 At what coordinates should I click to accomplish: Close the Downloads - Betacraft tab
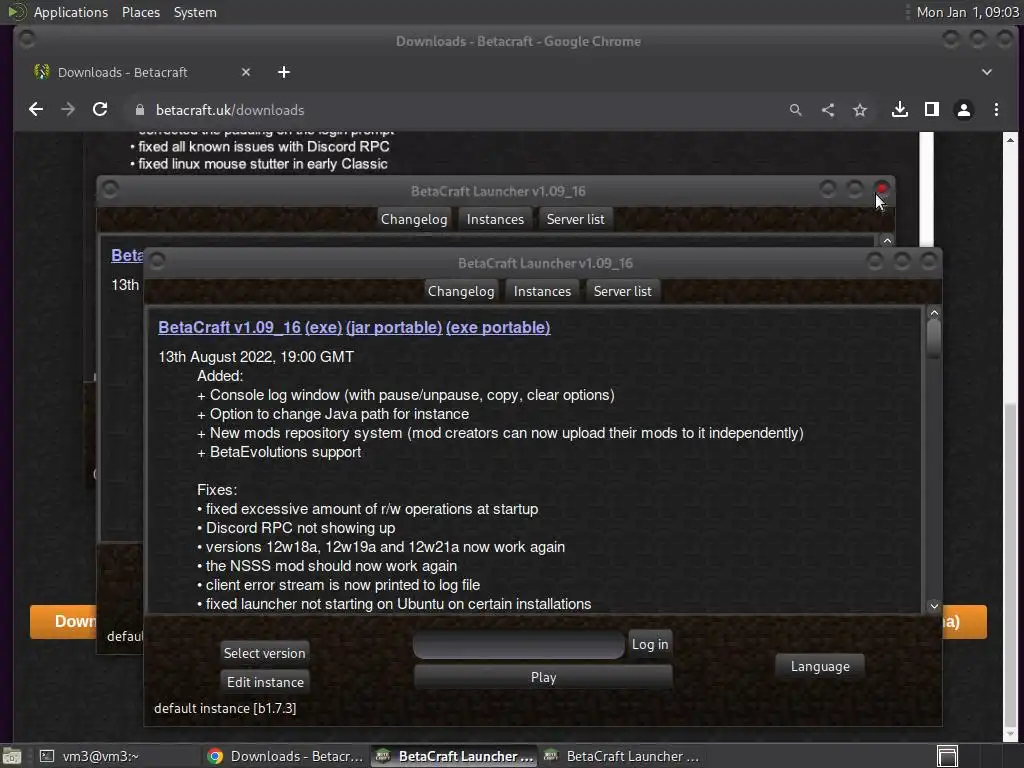coord(246,72)
